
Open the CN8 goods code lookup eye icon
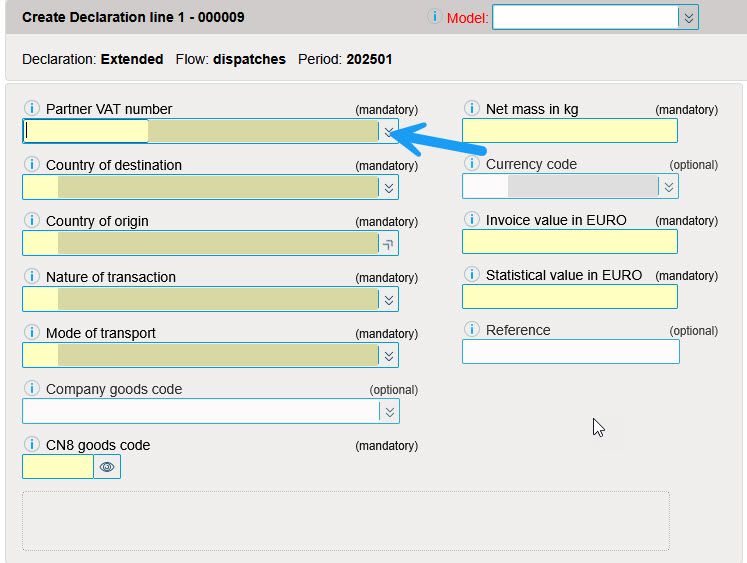coord(107,467)
